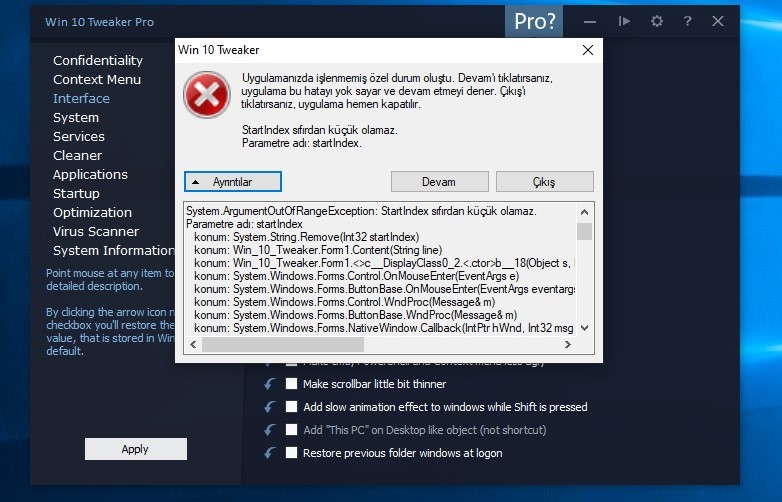Enable Restore previous folder windows at logon
This screenshot has height=502, width=782.
point(291,452)
